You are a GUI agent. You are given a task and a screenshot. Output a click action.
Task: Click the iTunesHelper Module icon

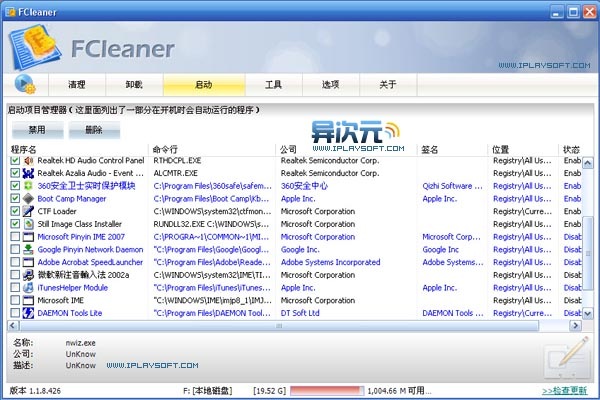click(x=29, y=288)
